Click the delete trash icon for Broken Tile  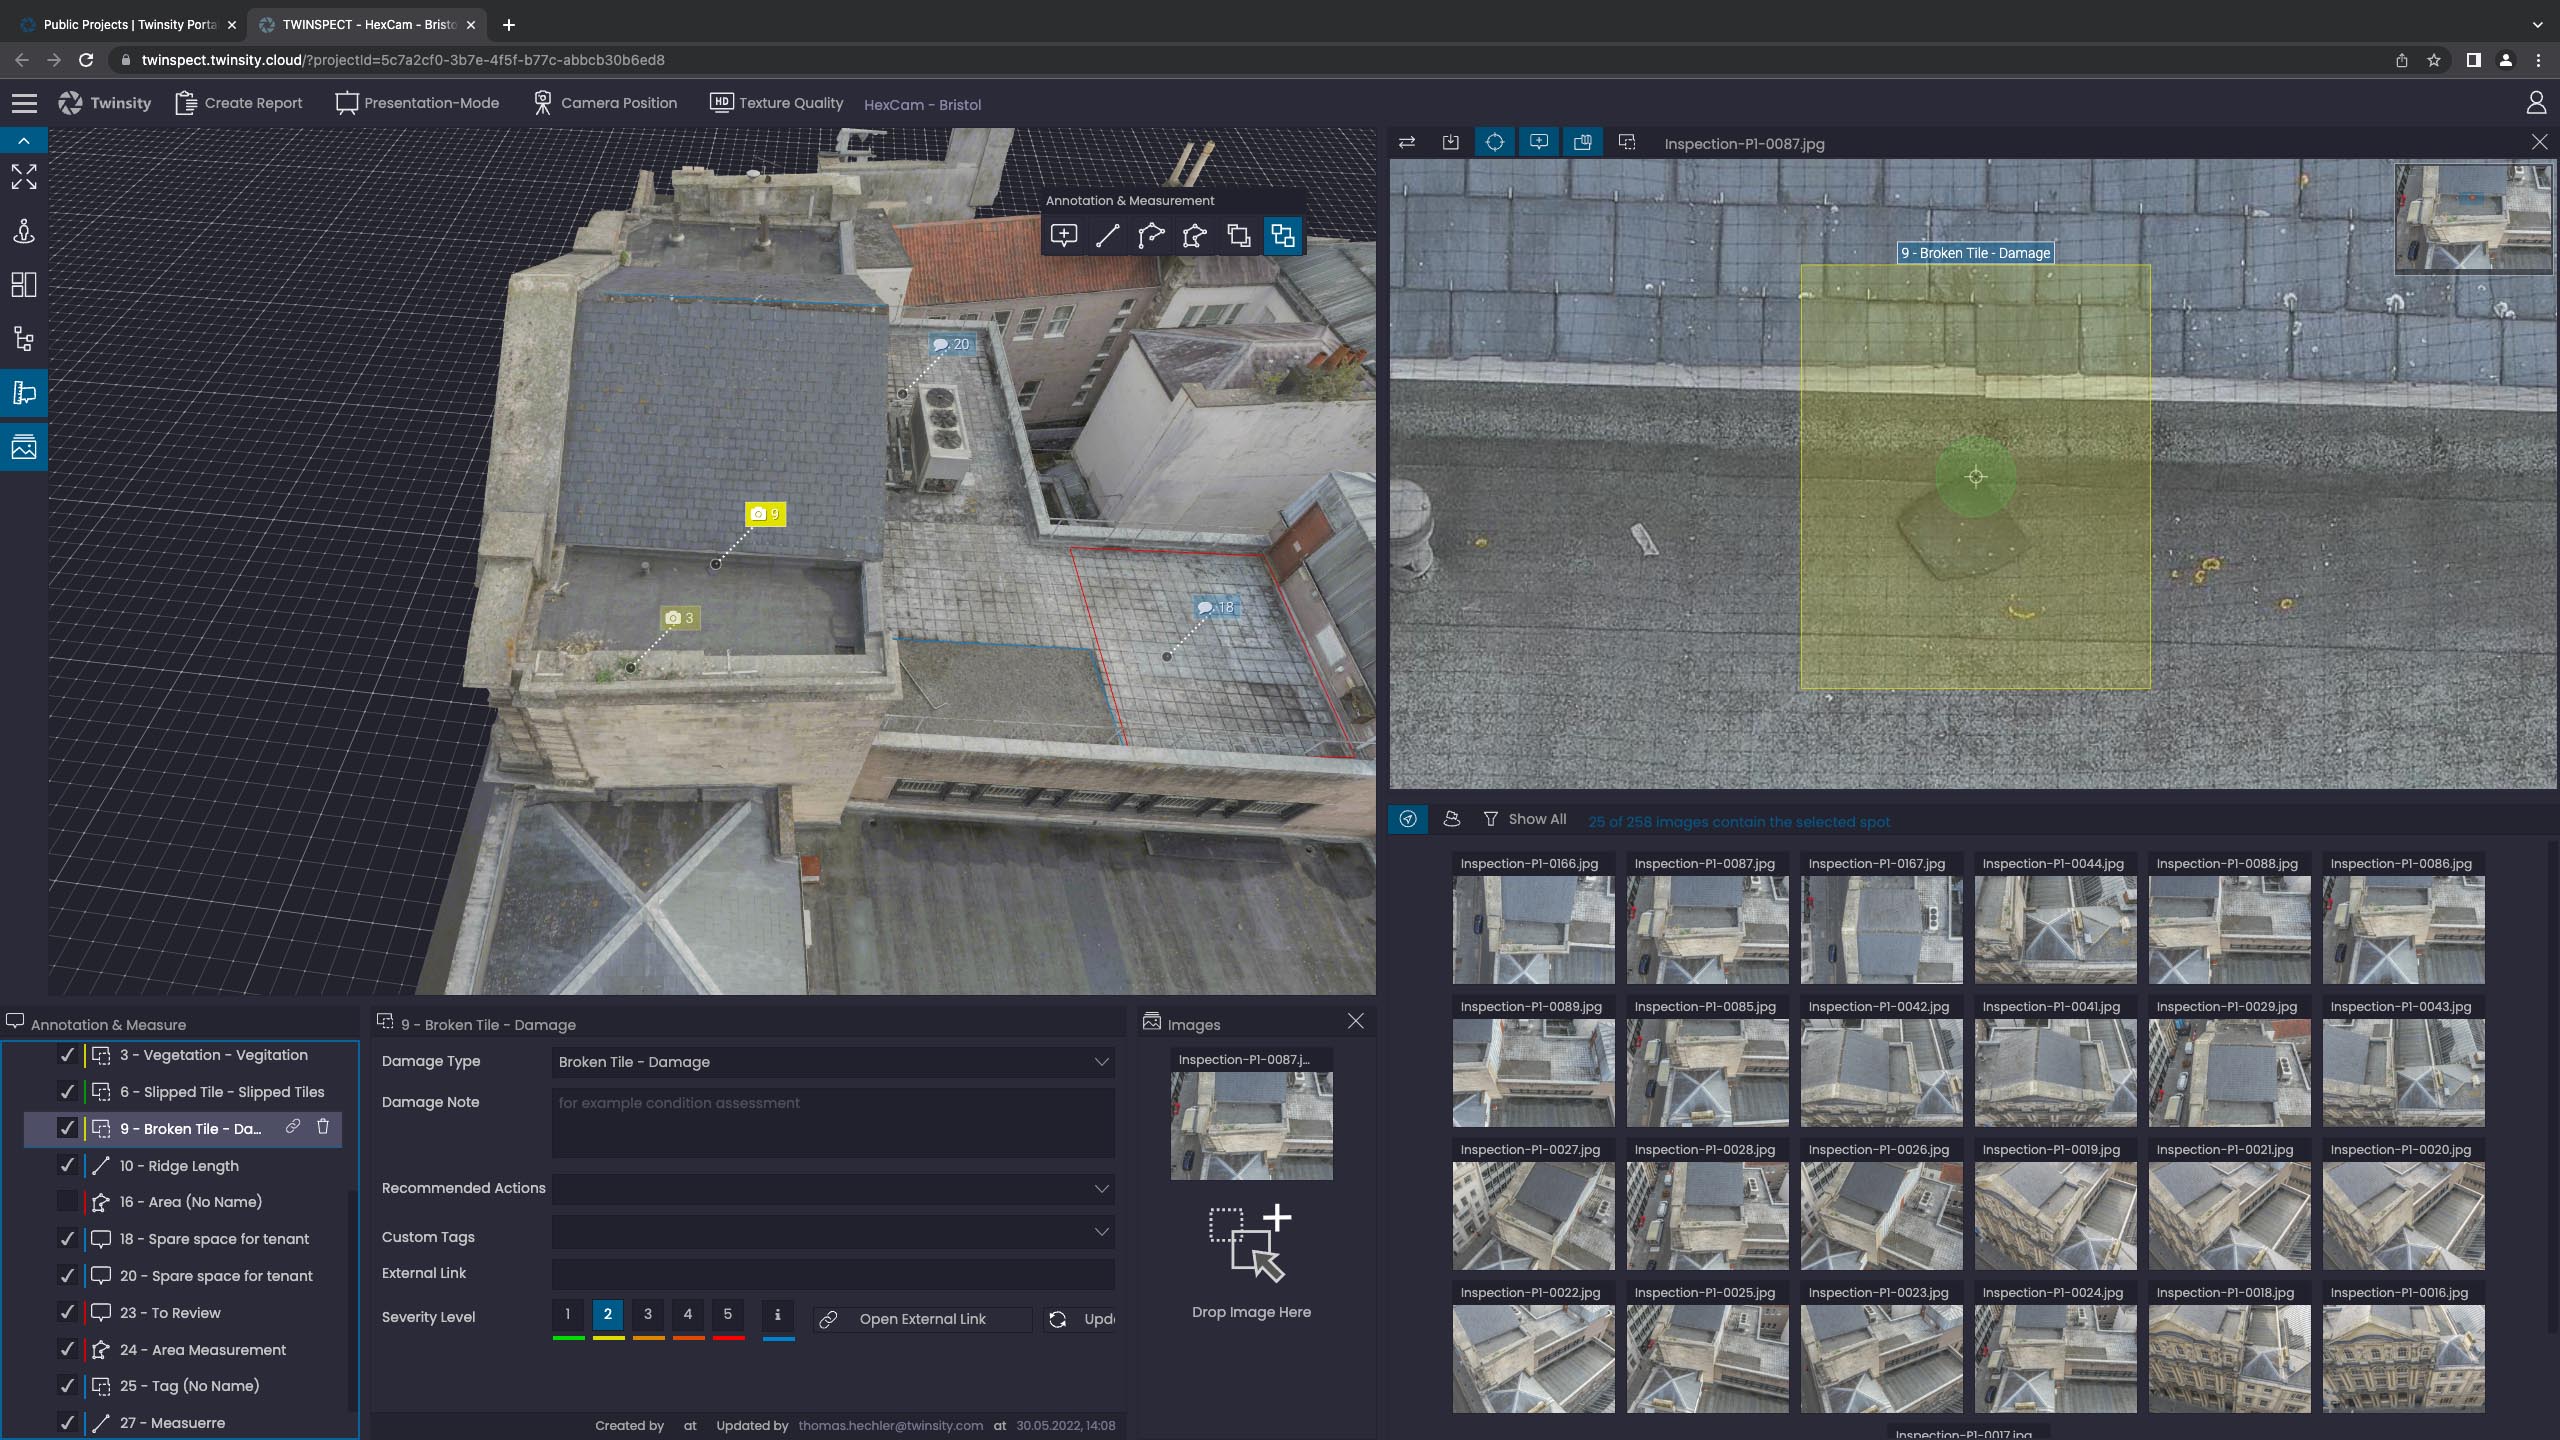(x=323, y=1127)
